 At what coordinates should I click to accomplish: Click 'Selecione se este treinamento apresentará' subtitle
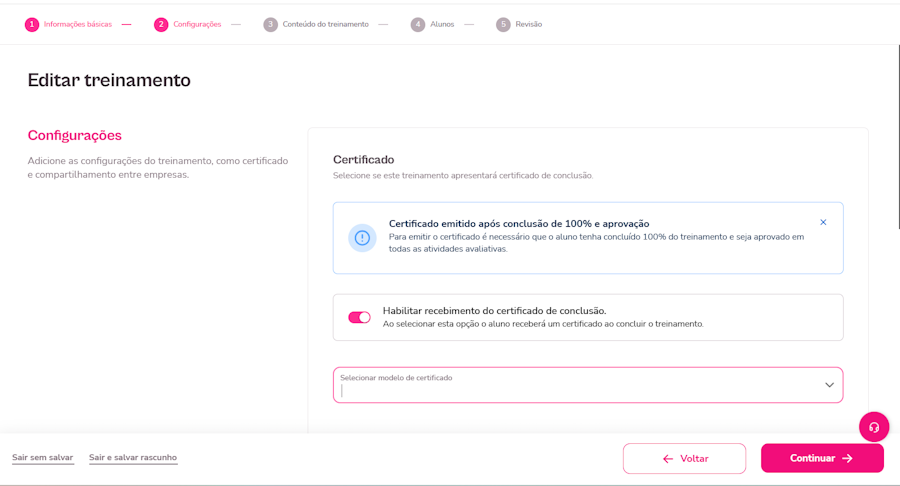tap(463, 176)
